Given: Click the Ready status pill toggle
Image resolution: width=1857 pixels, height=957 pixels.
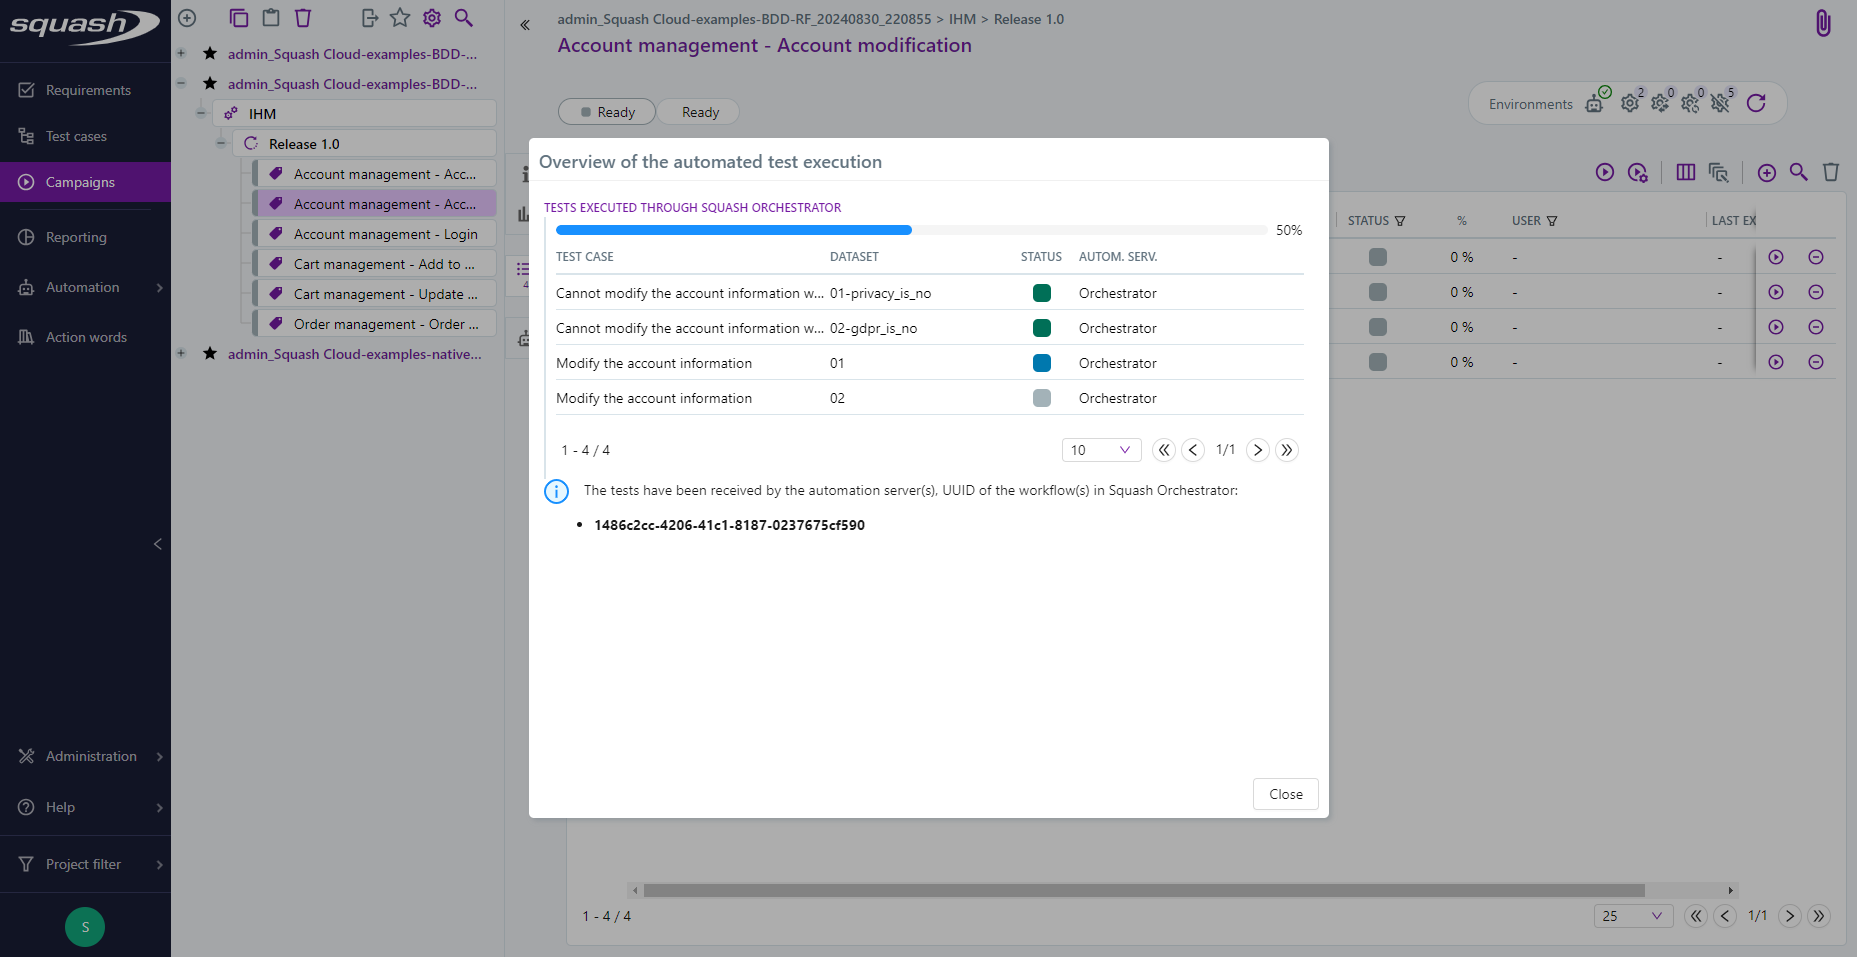Looking at the screenshot, I should (606, 111).
